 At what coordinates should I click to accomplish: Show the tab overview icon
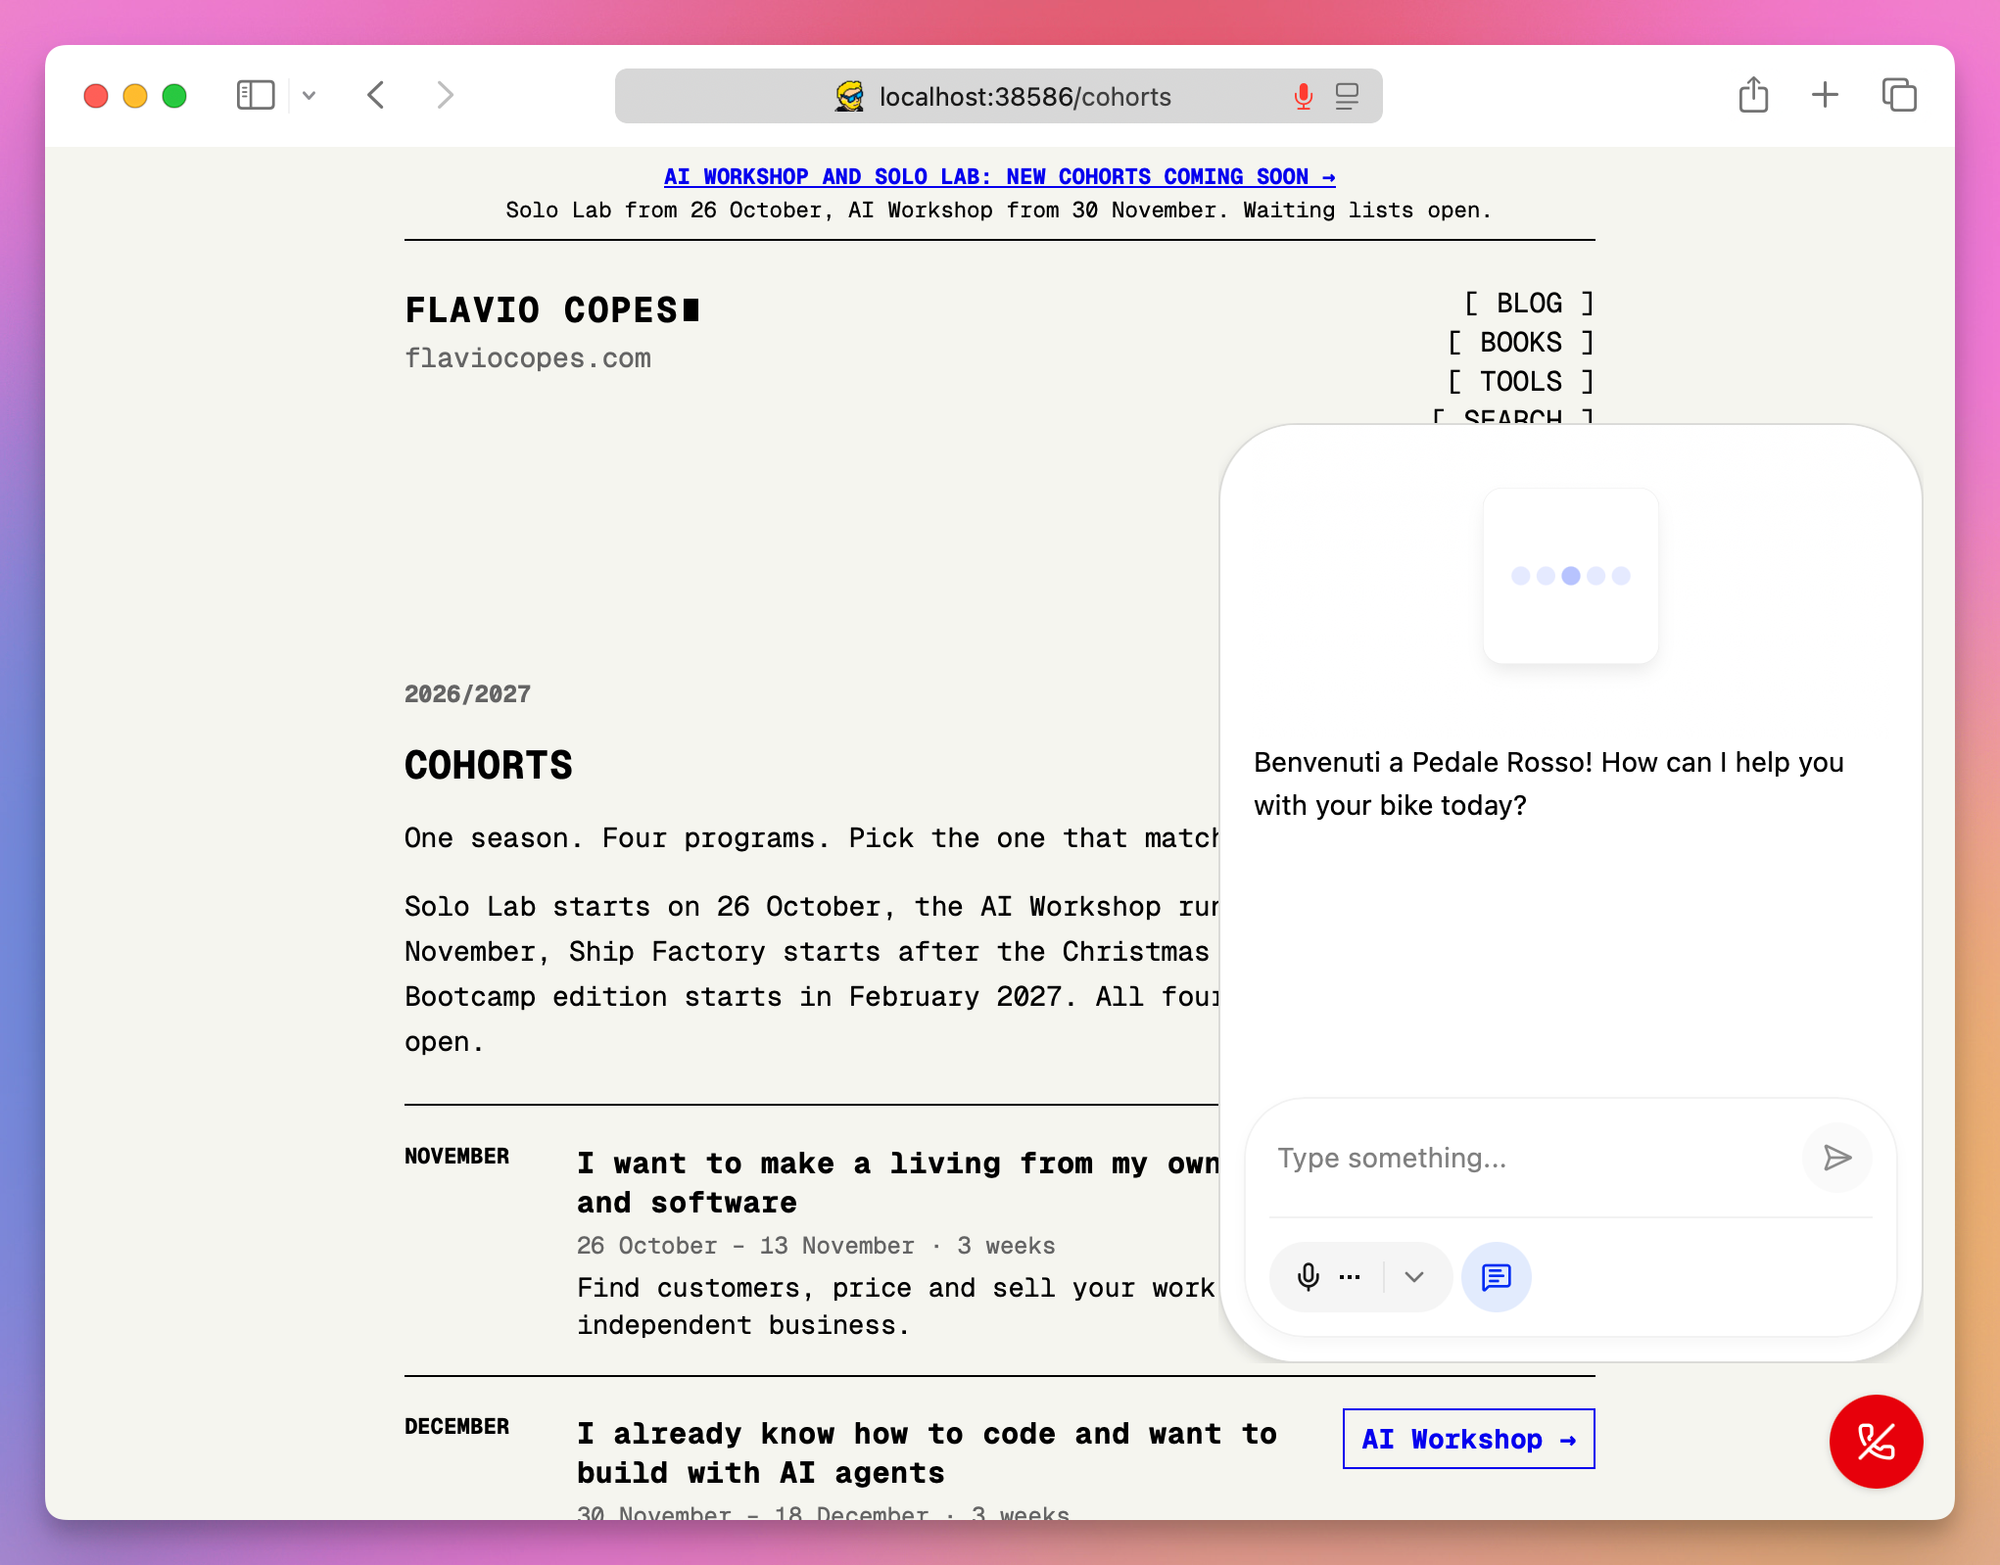tap(1899, 95)
